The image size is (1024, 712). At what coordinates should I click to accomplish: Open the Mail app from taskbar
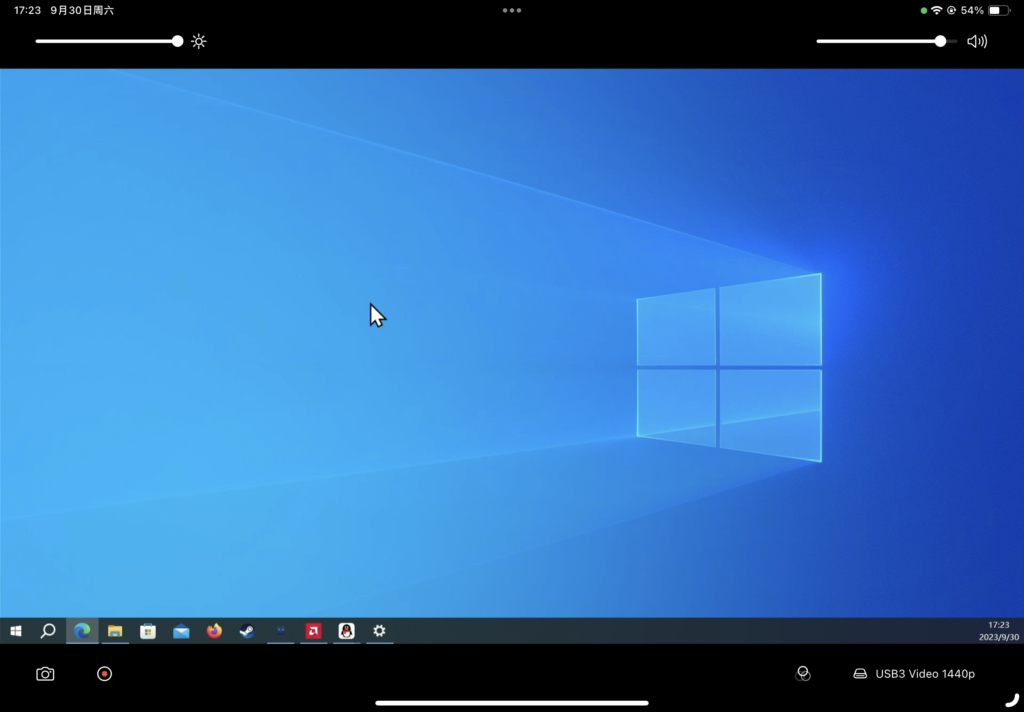pyautogui.click(x=181, y=631)
